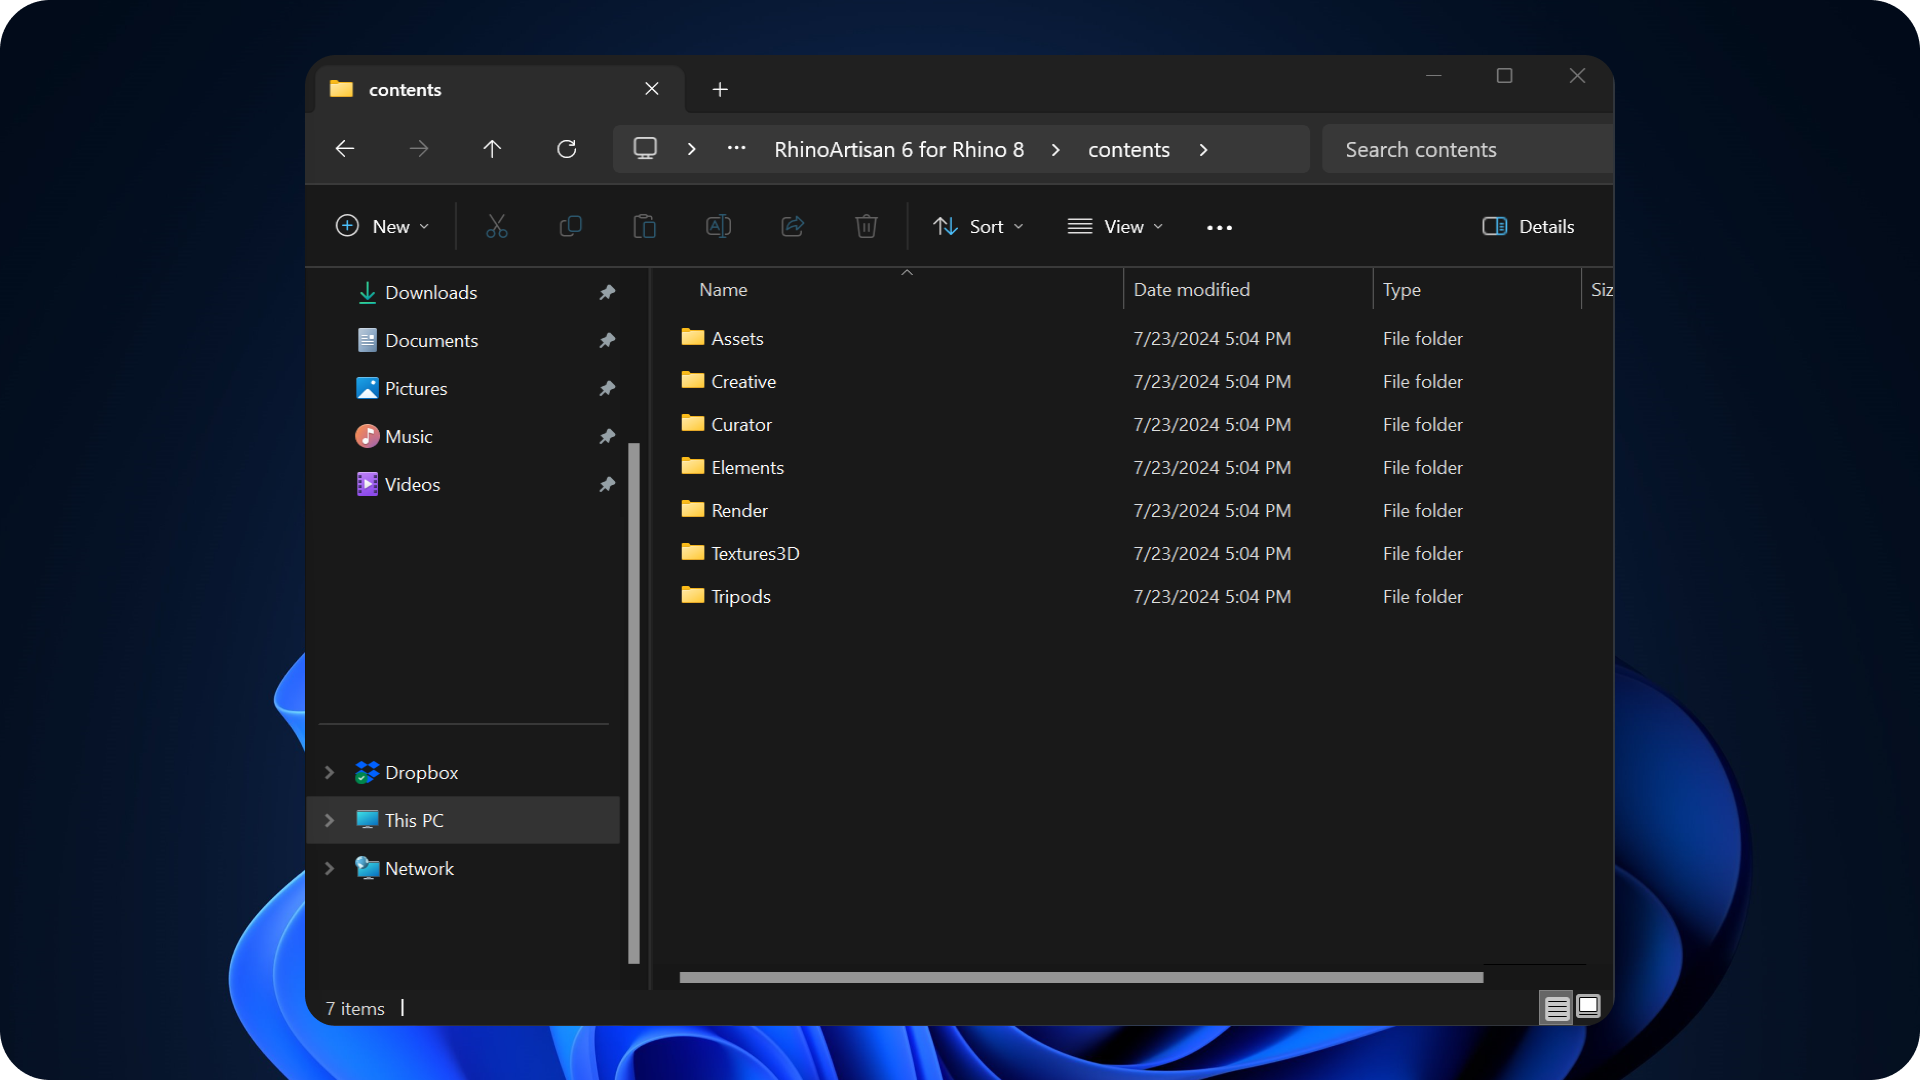The width and height of the screenshot is (1920, 1080).
Task: Focus the Search contents field
Action: 1467,149
